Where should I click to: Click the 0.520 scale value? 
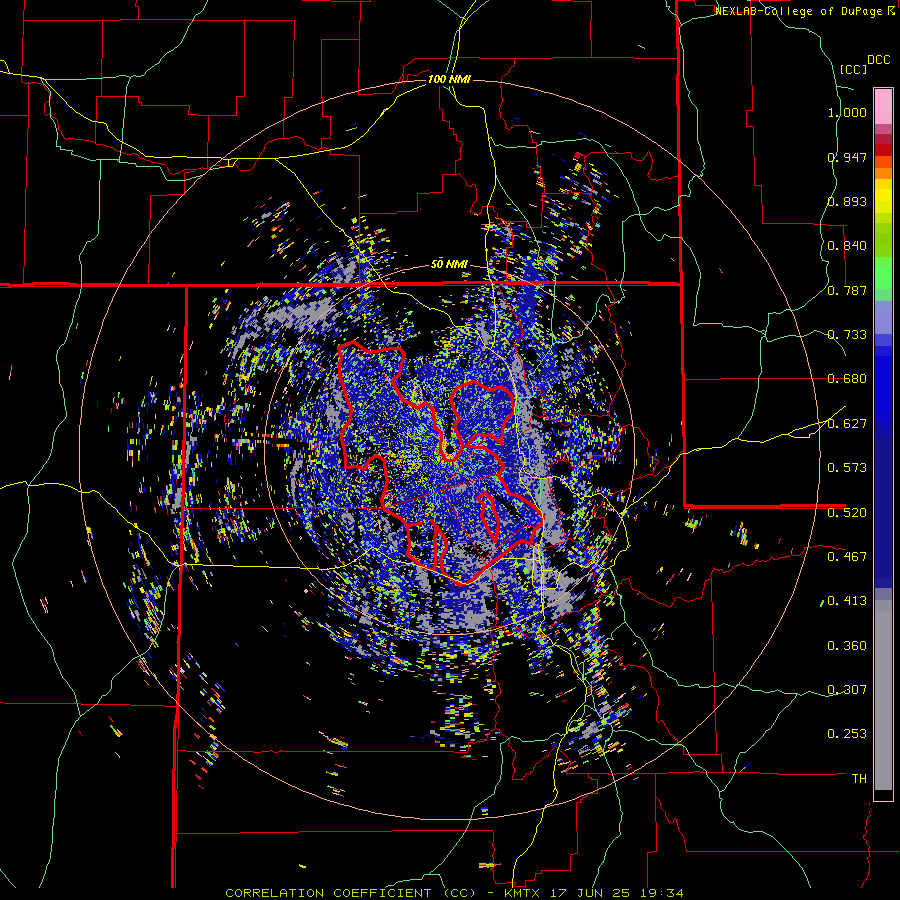point(847,513)
